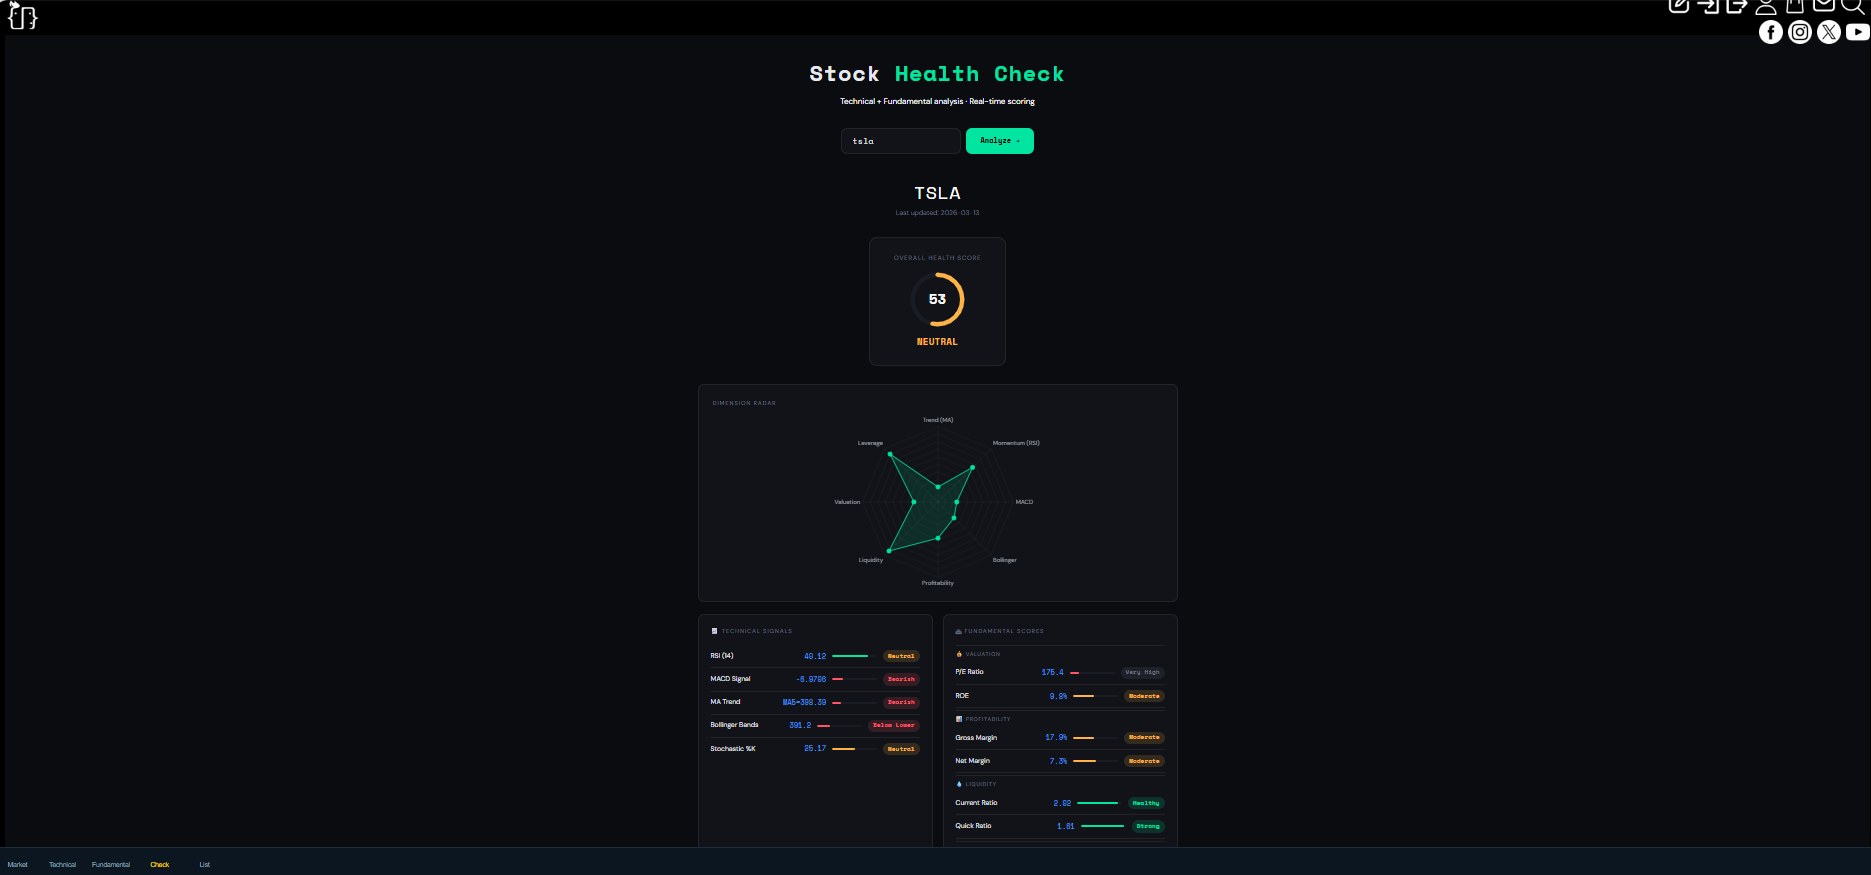Click the Gross Margin value 17.9%

[x=1056, y=737]
